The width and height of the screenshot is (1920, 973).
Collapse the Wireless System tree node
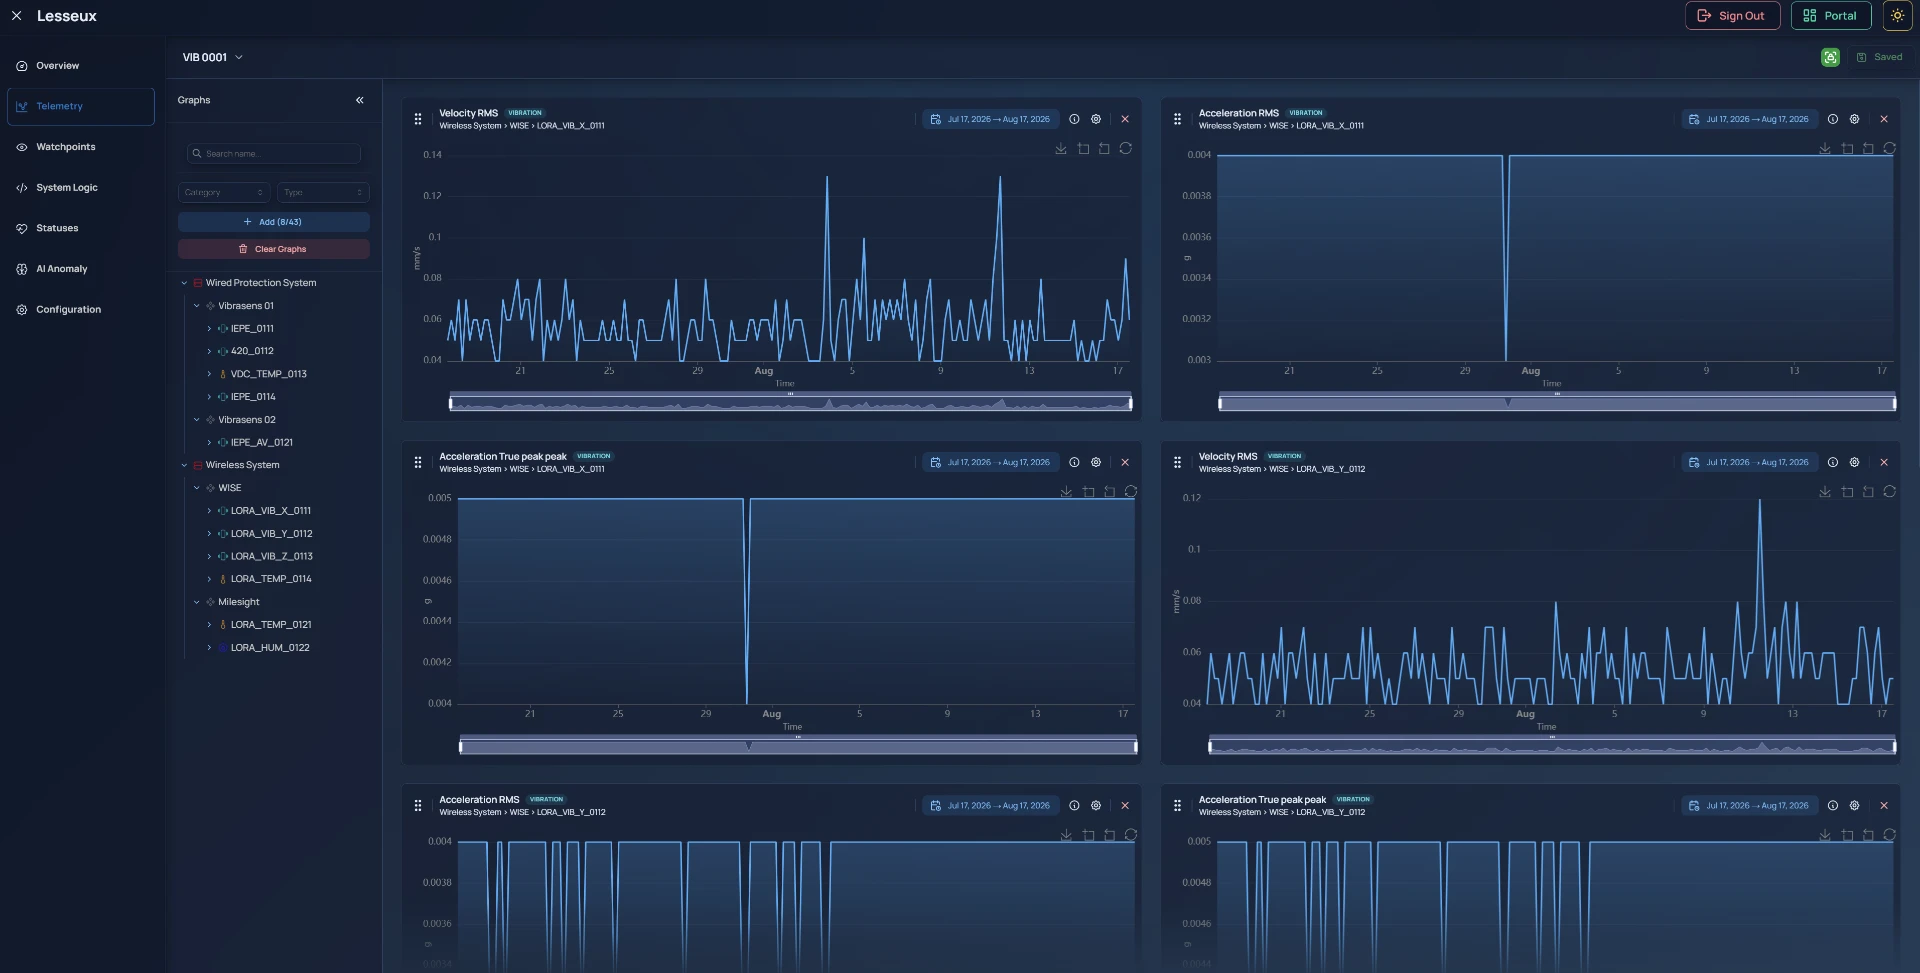pos(184,465)
